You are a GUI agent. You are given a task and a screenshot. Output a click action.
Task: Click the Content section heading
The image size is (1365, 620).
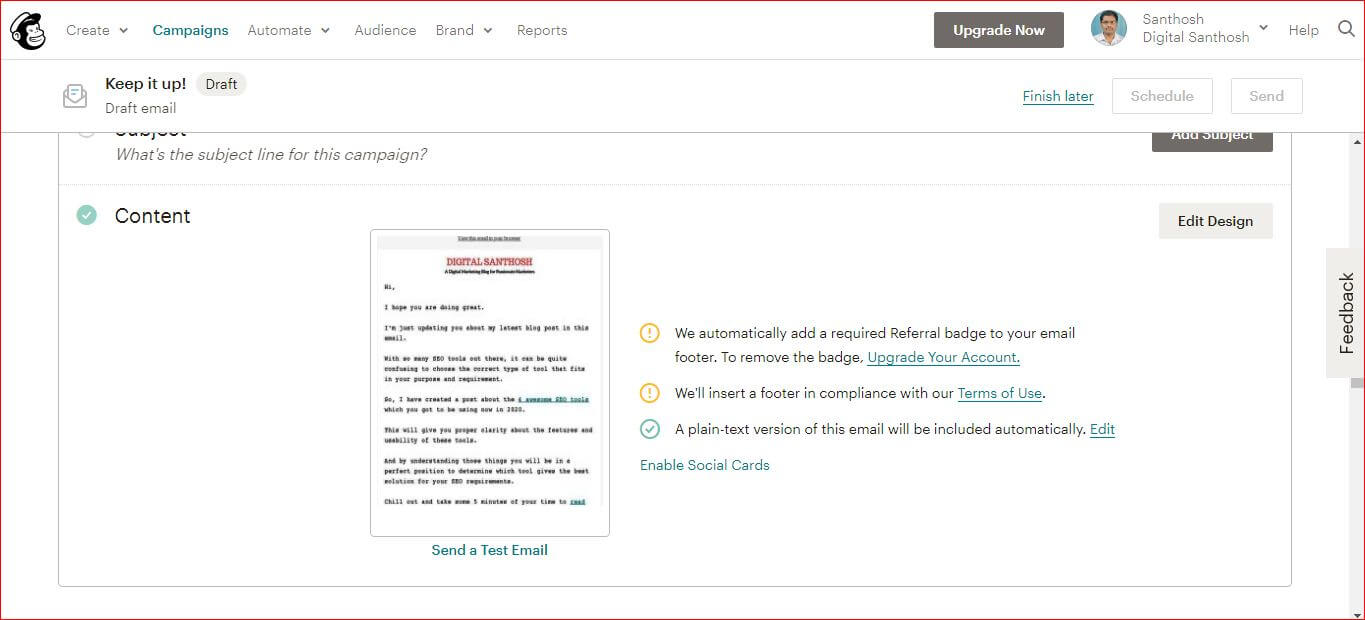click(x=152, y=216)
